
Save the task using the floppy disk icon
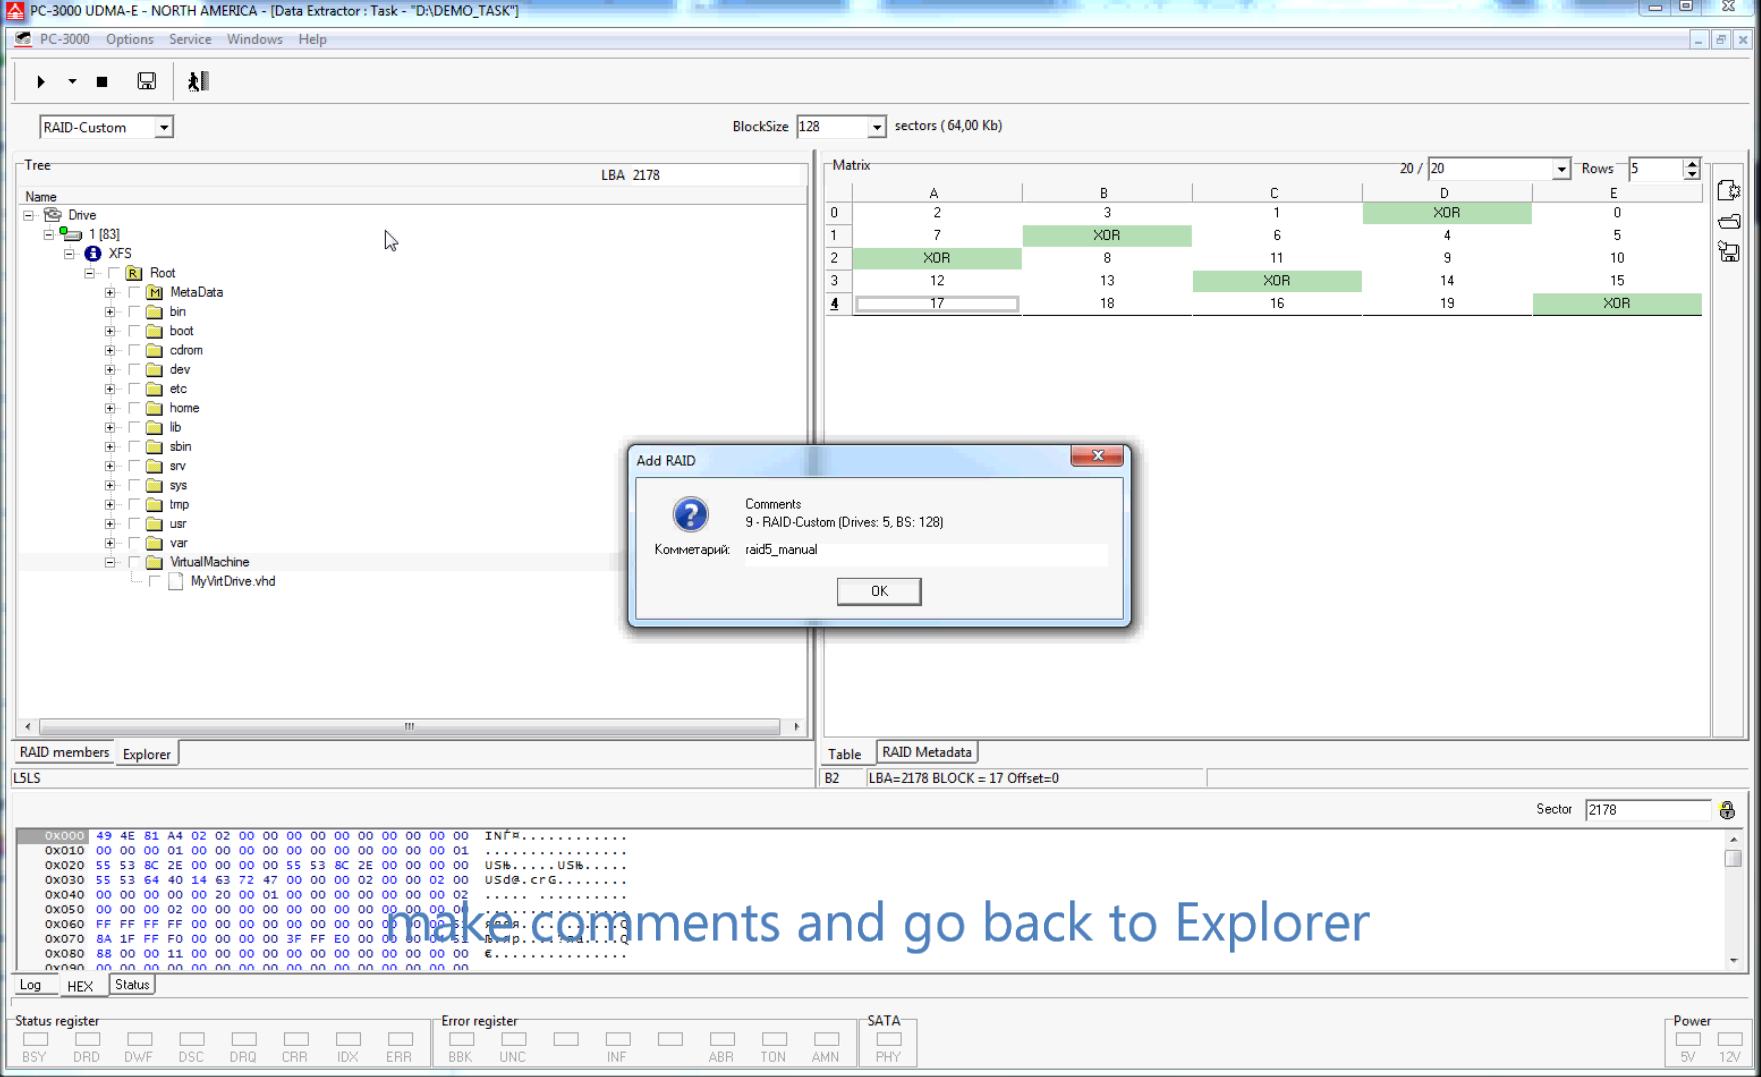coord(146,82)
